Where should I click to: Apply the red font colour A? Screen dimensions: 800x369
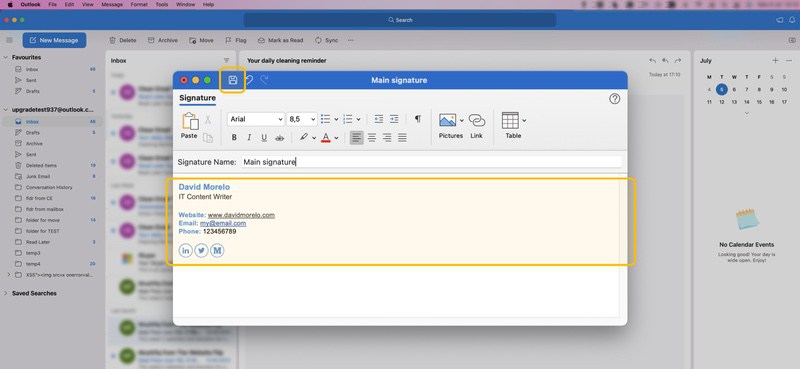[x=326, y=137]
